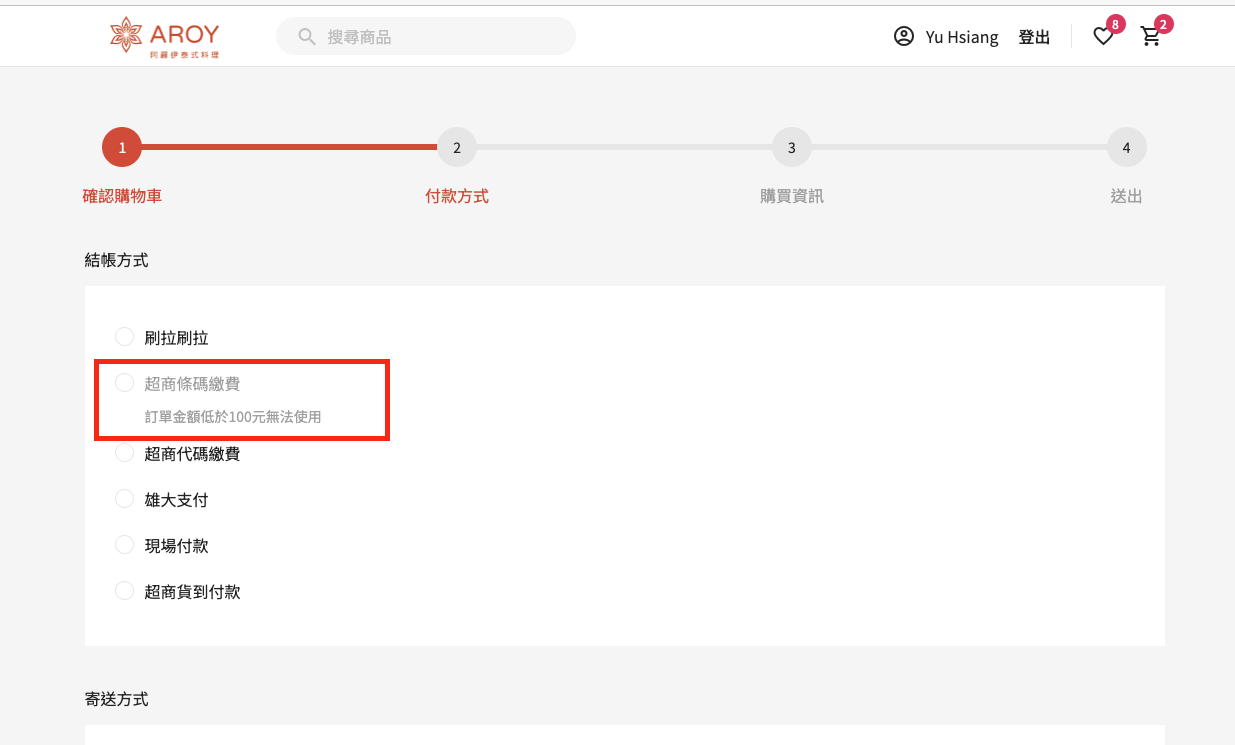Choose the 雄大支付 radio option
1235x745 pixels.
coord(125,499)
